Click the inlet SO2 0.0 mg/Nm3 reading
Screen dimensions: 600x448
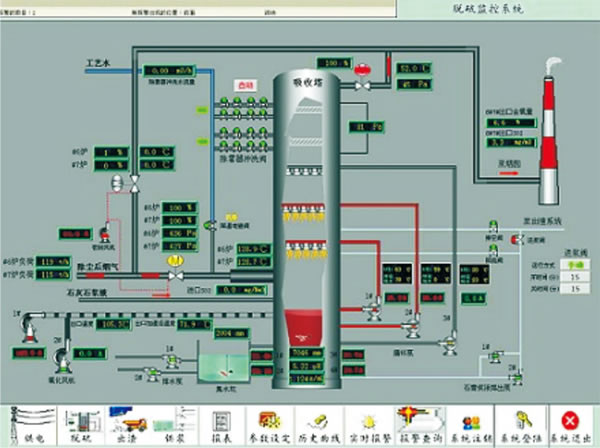pos(242,290)
